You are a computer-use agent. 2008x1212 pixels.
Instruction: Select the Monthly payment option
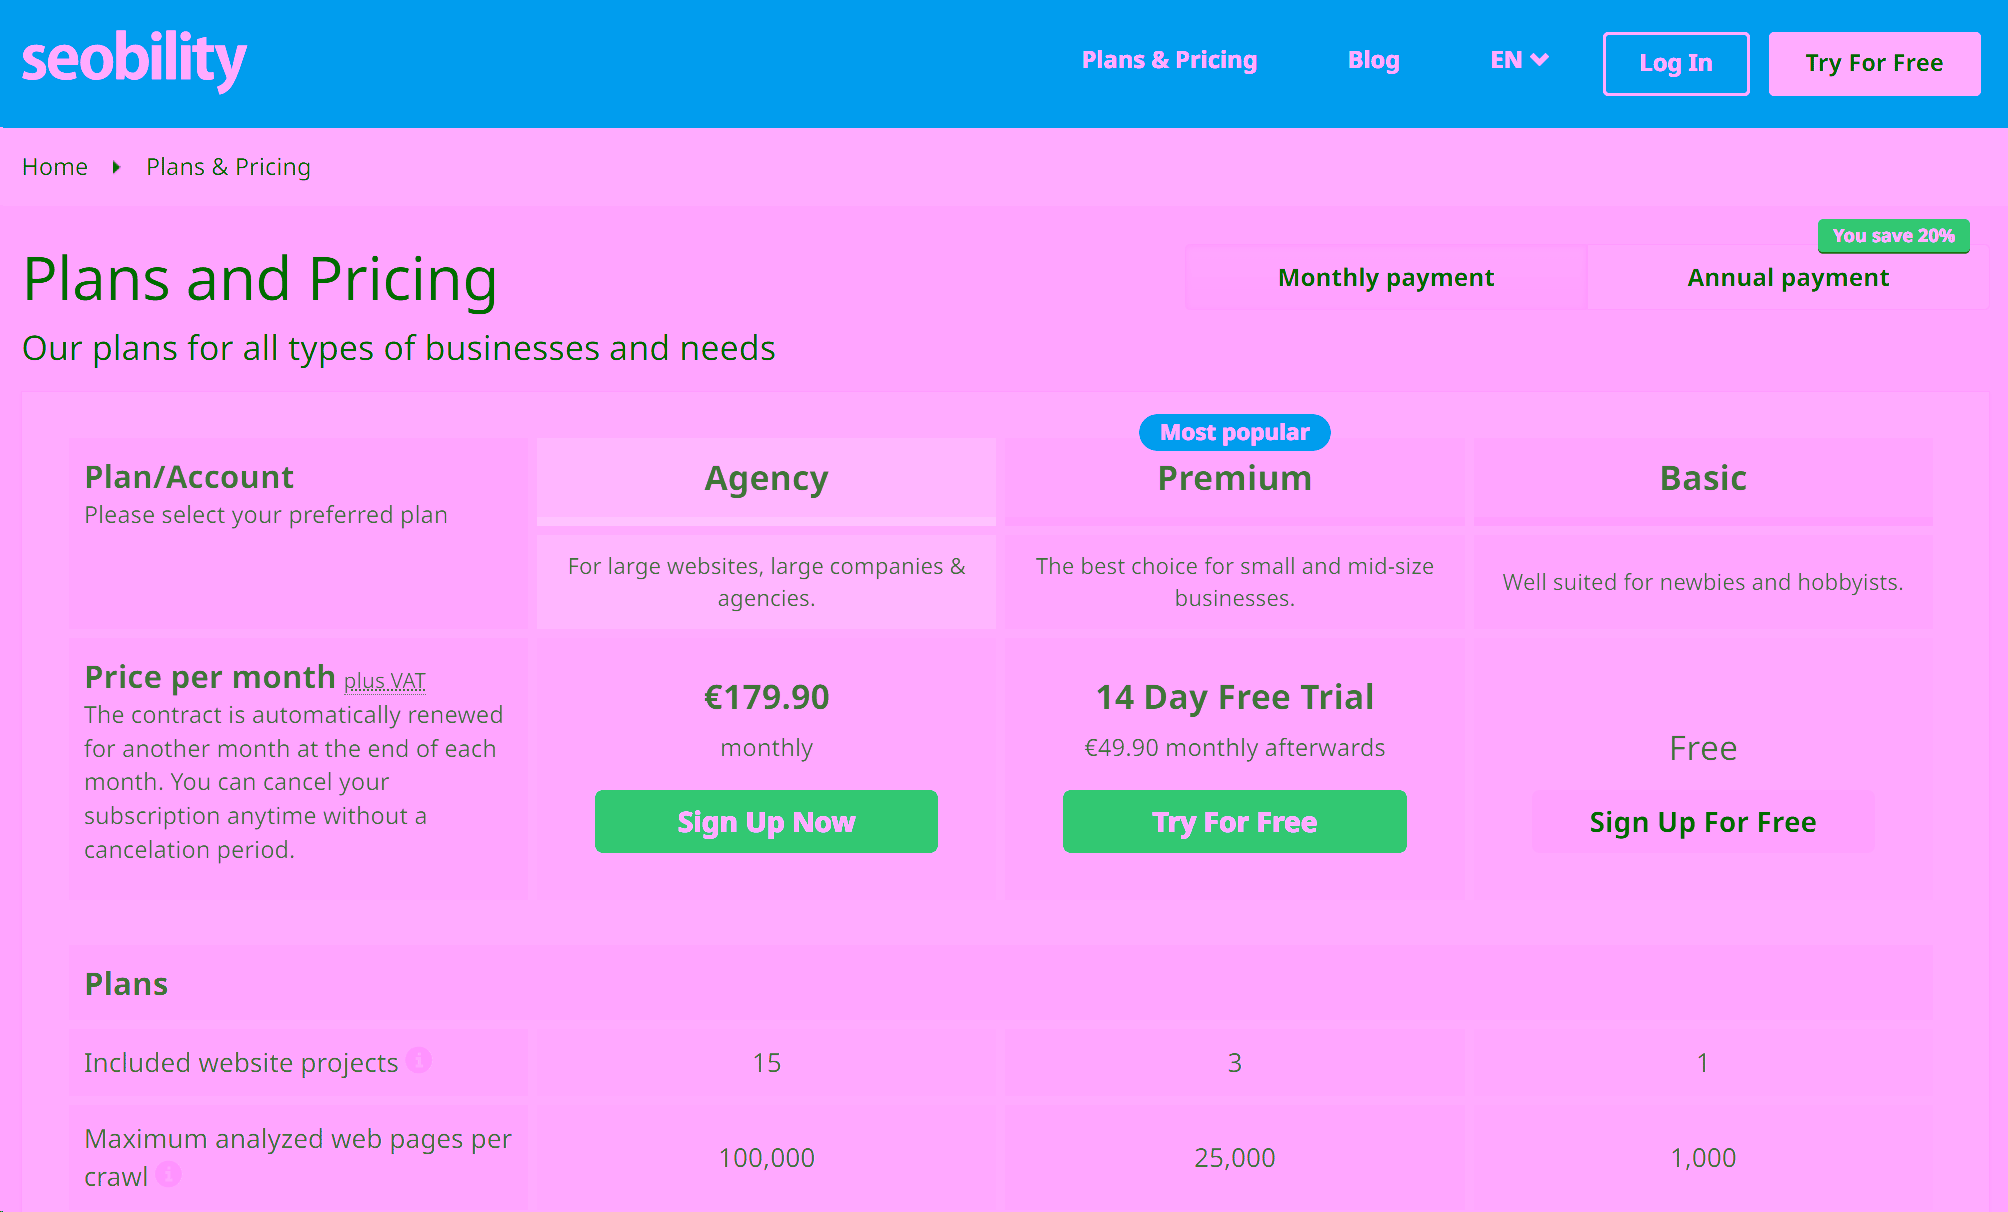[x=1385, y=277]
